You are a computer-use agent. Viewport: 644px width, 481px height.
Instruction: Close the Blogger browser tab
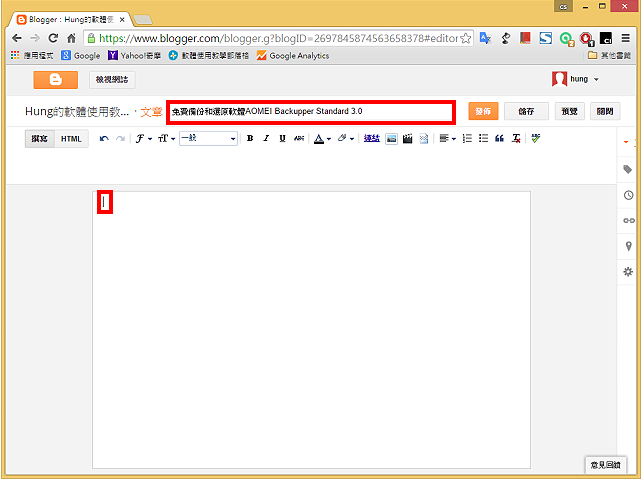[122, 19]
